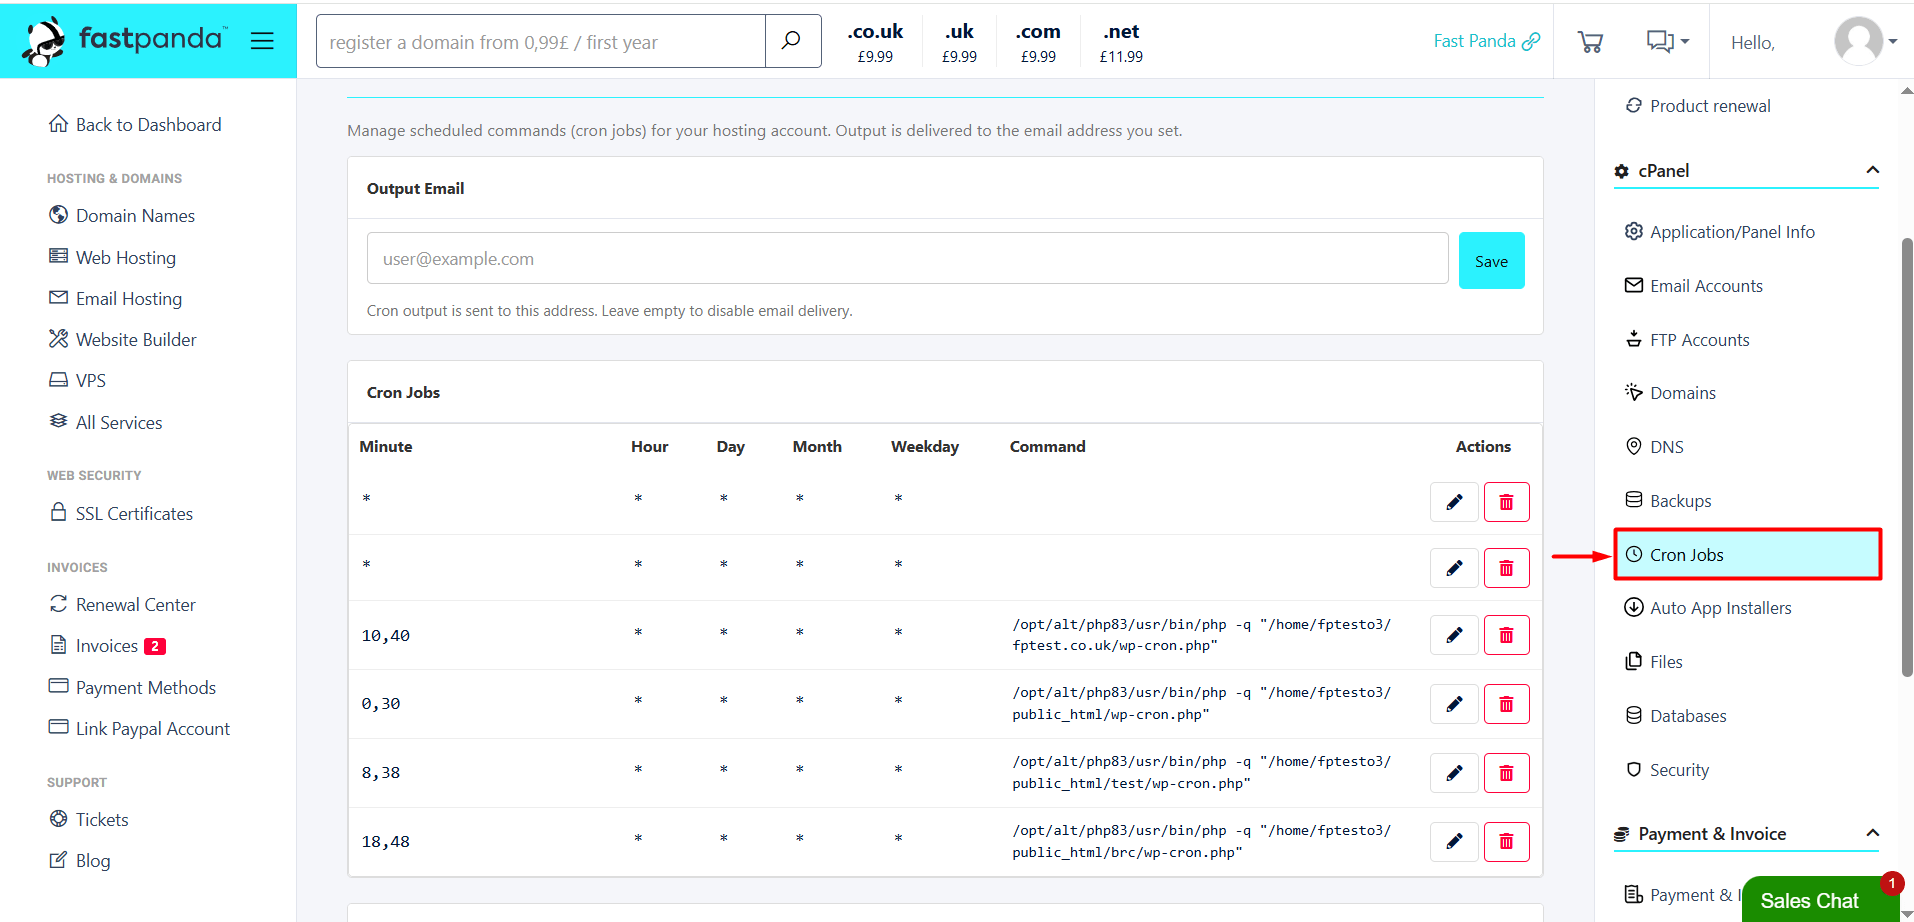1914x922 pixels.
Task: Open Domain Names in sidebar
Action: point(122,216)
